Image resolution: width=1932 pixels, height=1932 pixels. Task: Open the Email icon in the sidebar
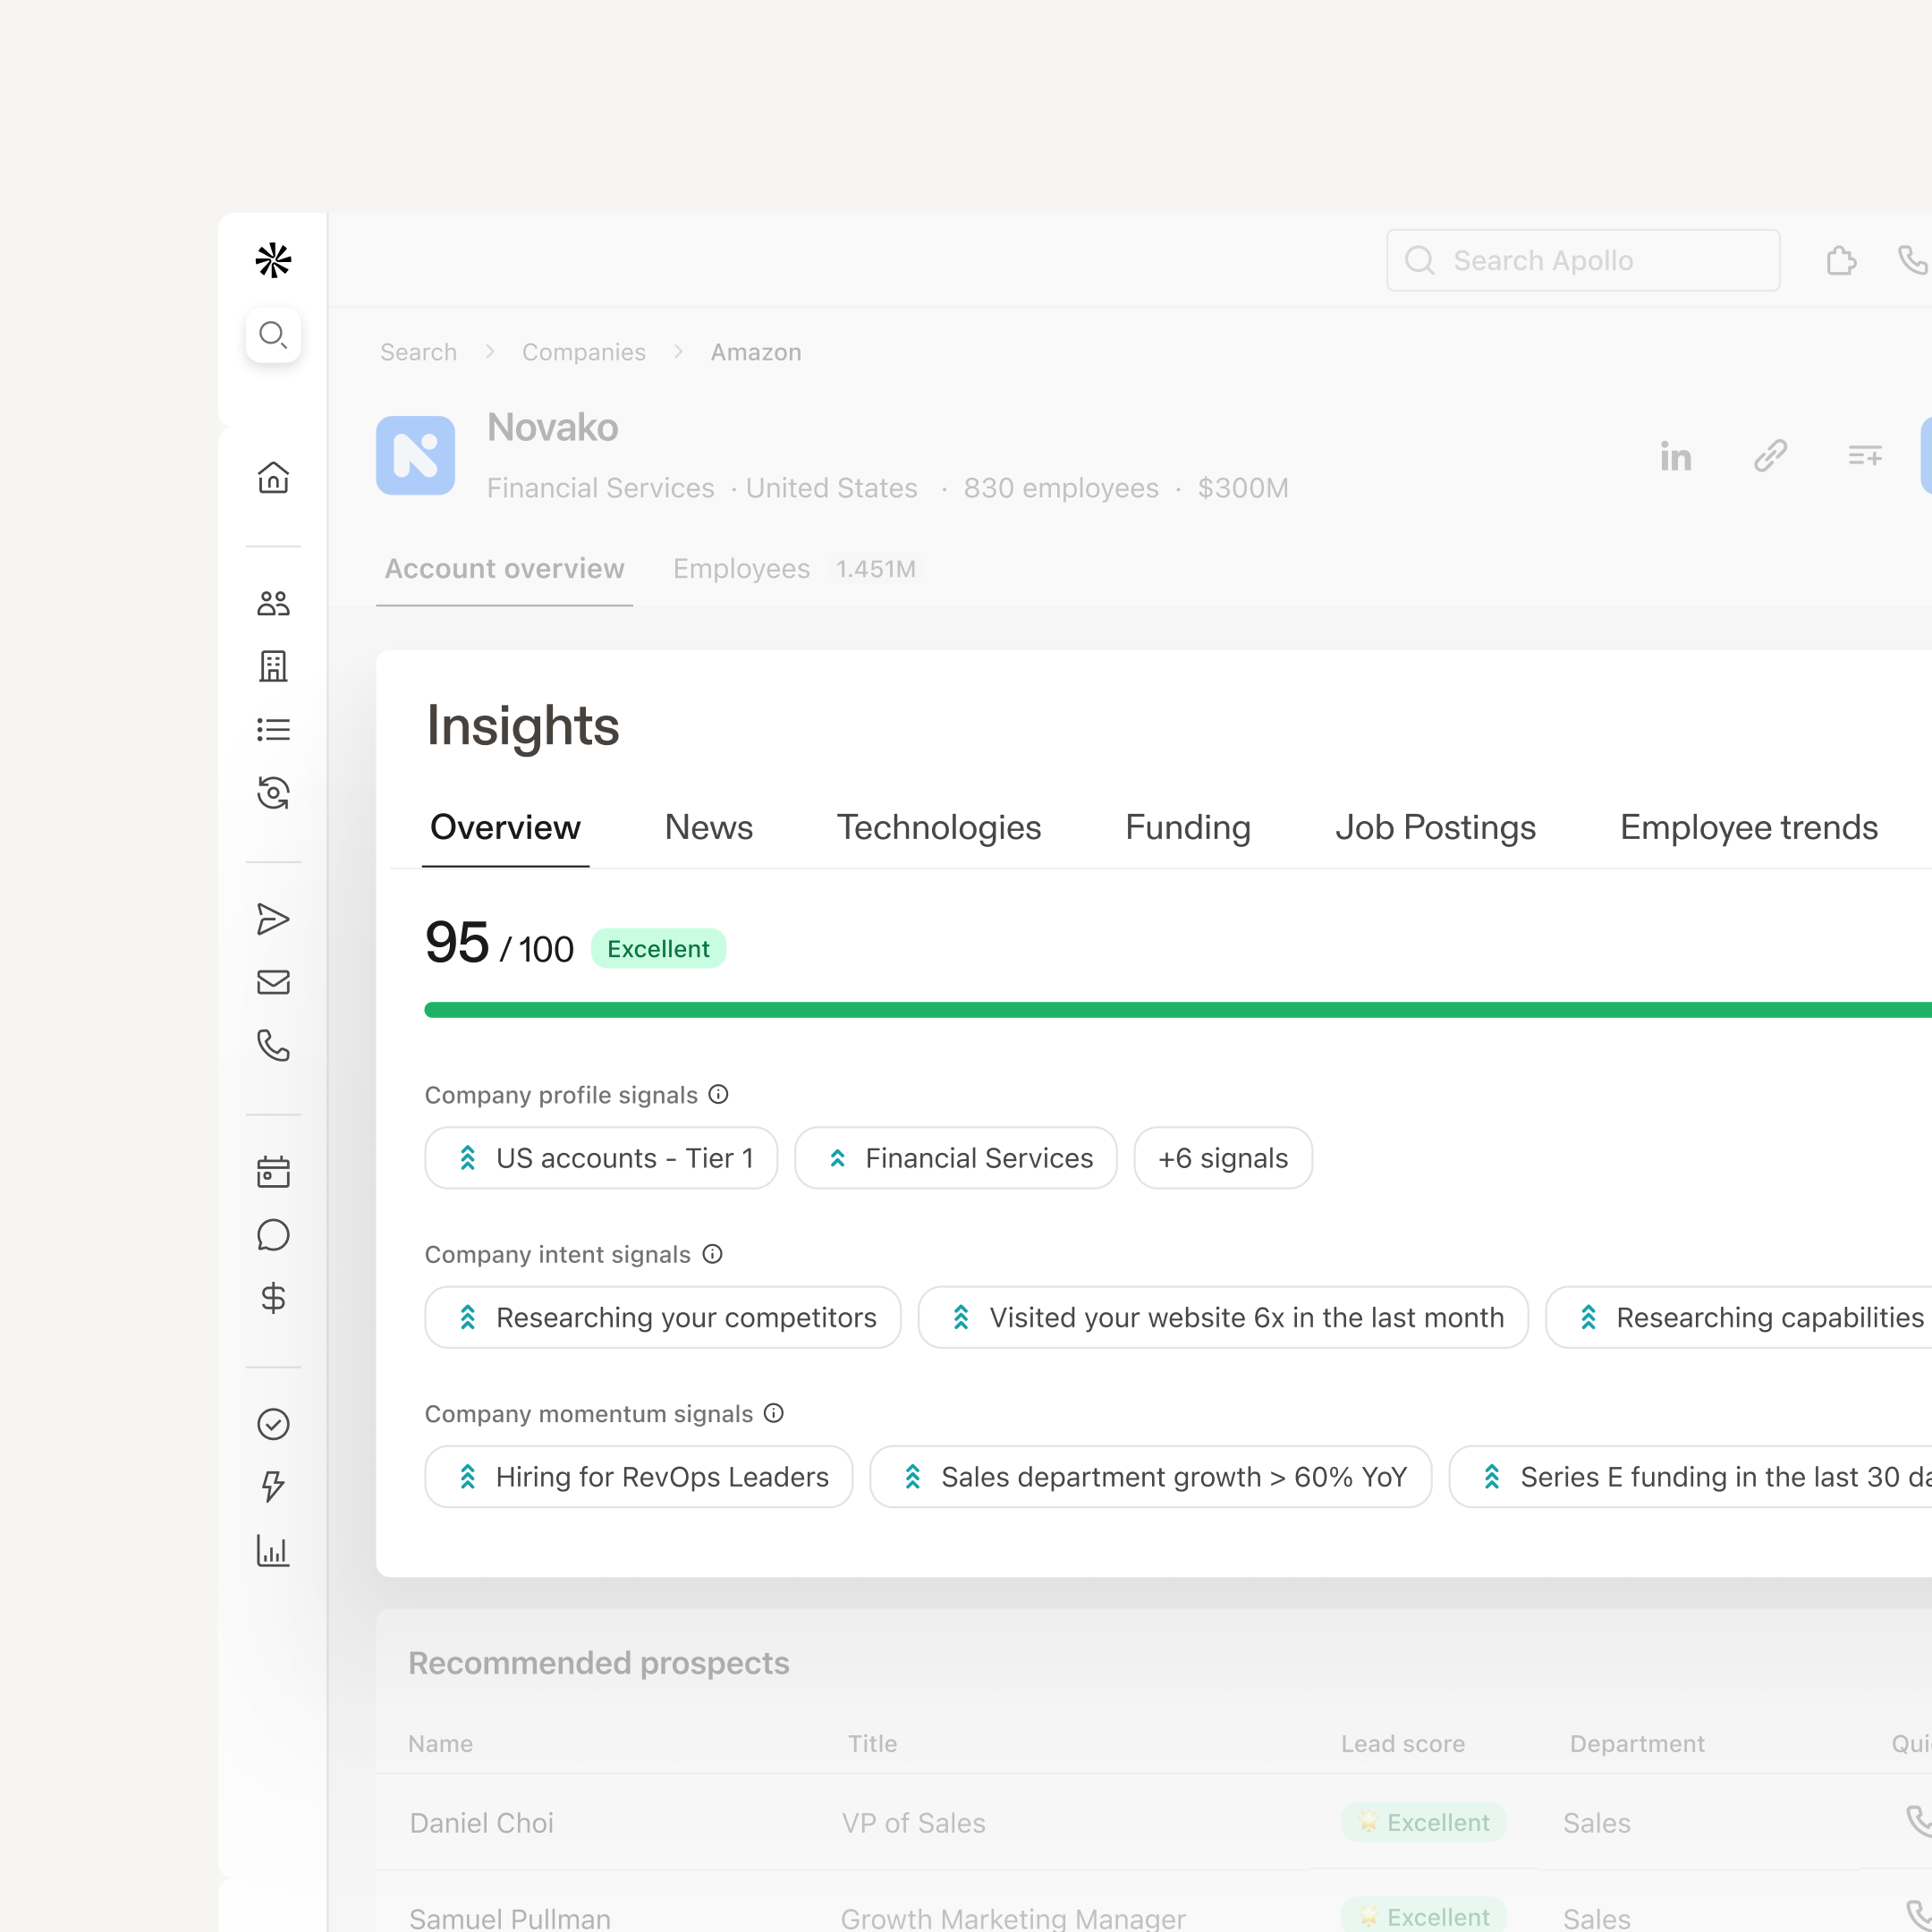(x=273, y=981)
